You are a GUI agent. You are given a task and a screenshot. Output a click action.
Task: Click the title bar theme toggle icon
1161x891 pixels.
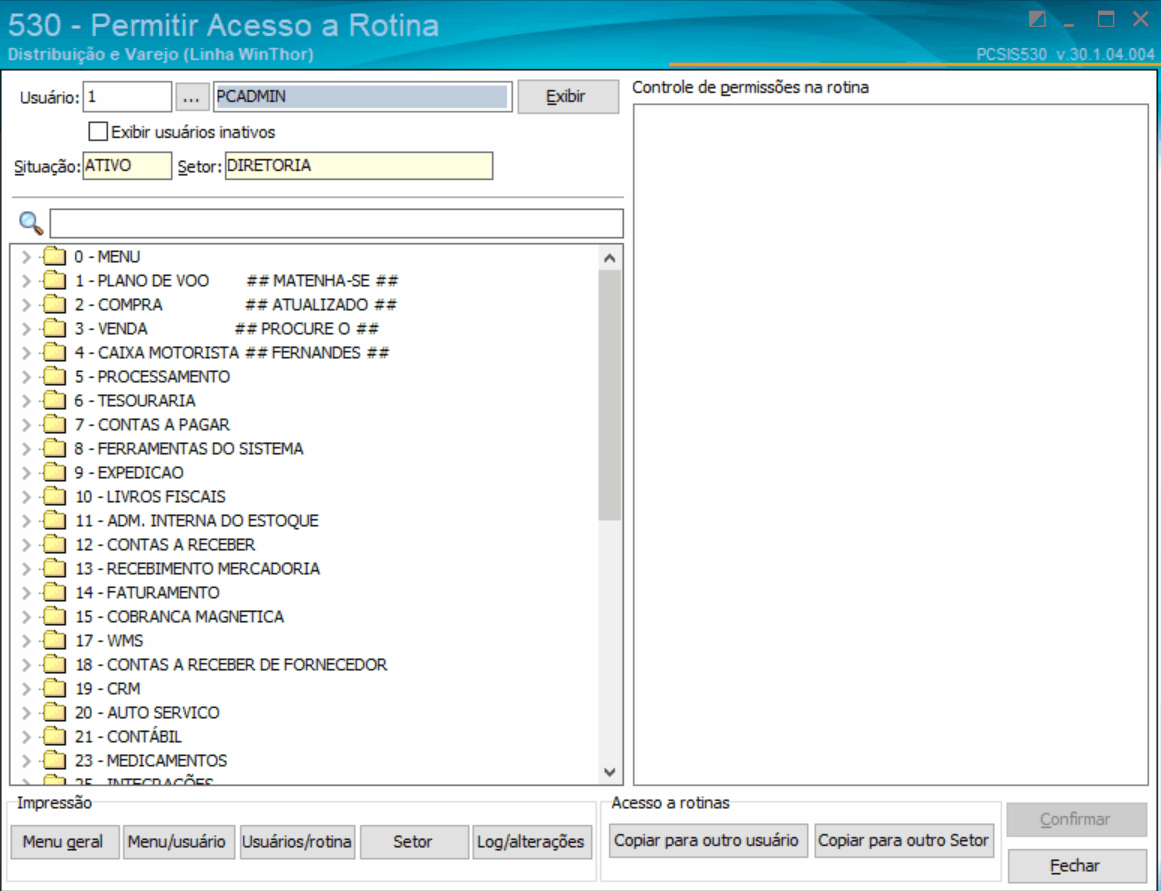pos(1037,19)
